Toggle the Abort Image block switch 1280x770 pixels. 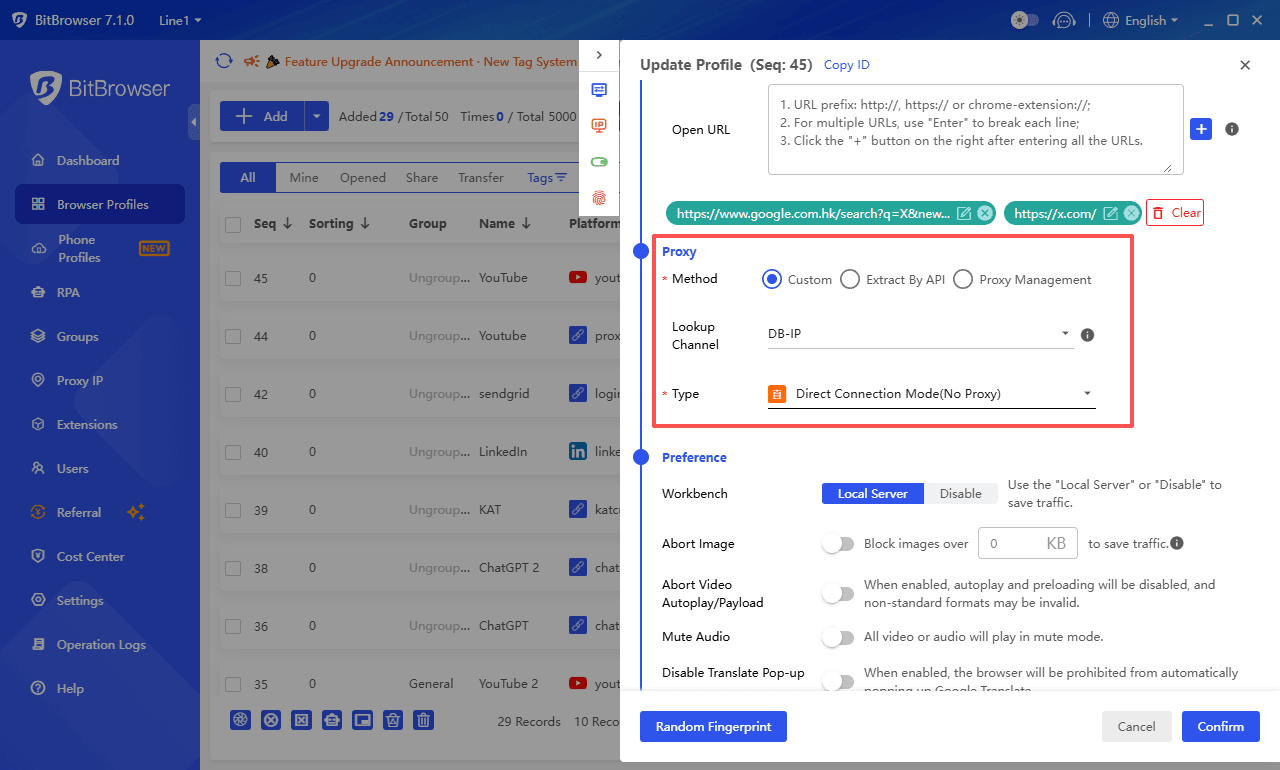point(838,543)
